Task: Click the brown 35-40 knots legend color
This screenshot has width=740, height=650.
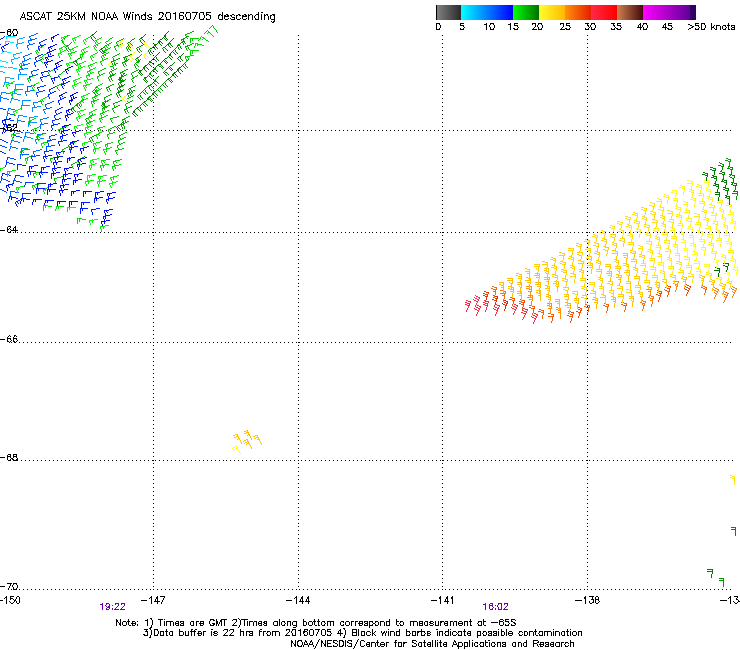Action: 630,12
